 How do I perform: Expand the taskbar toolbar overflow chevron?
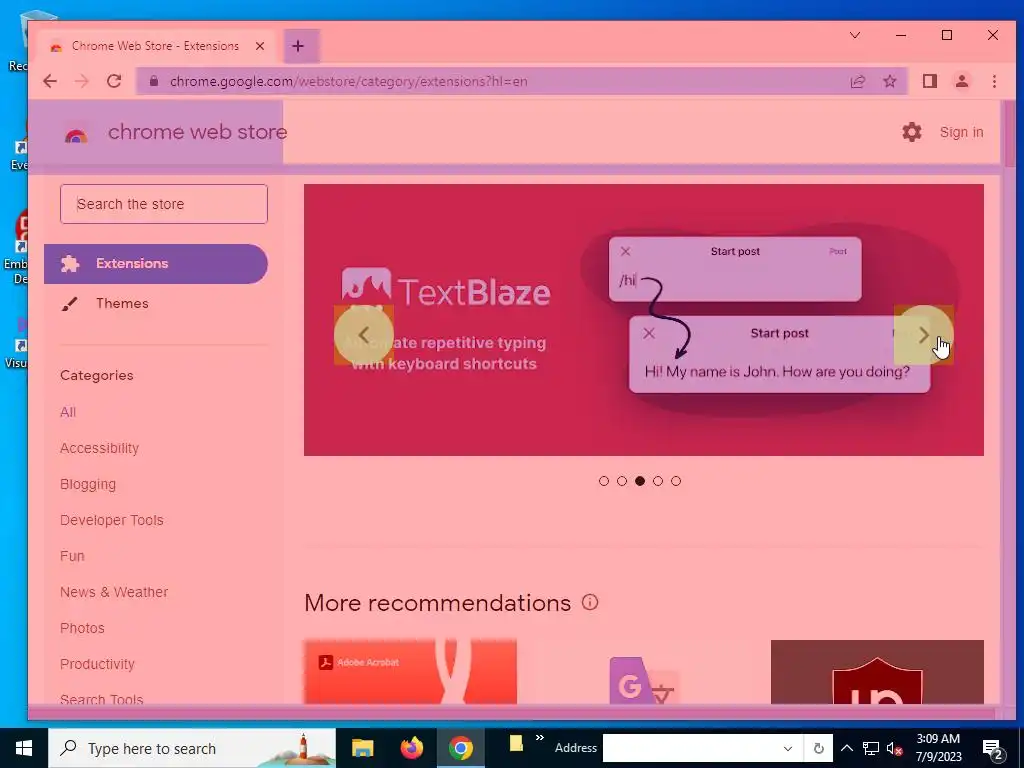[x=539, y=738]
